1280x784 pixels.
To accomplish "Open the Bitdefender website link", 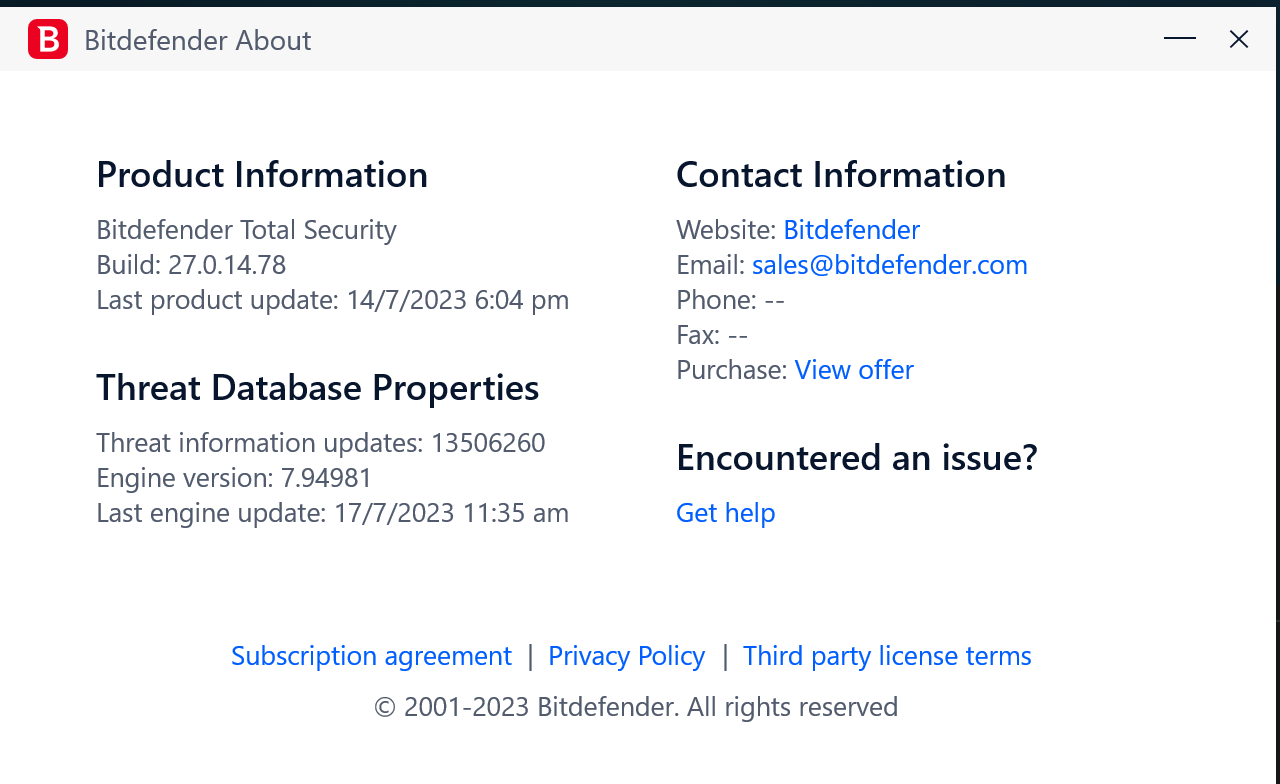I will 851,230.
